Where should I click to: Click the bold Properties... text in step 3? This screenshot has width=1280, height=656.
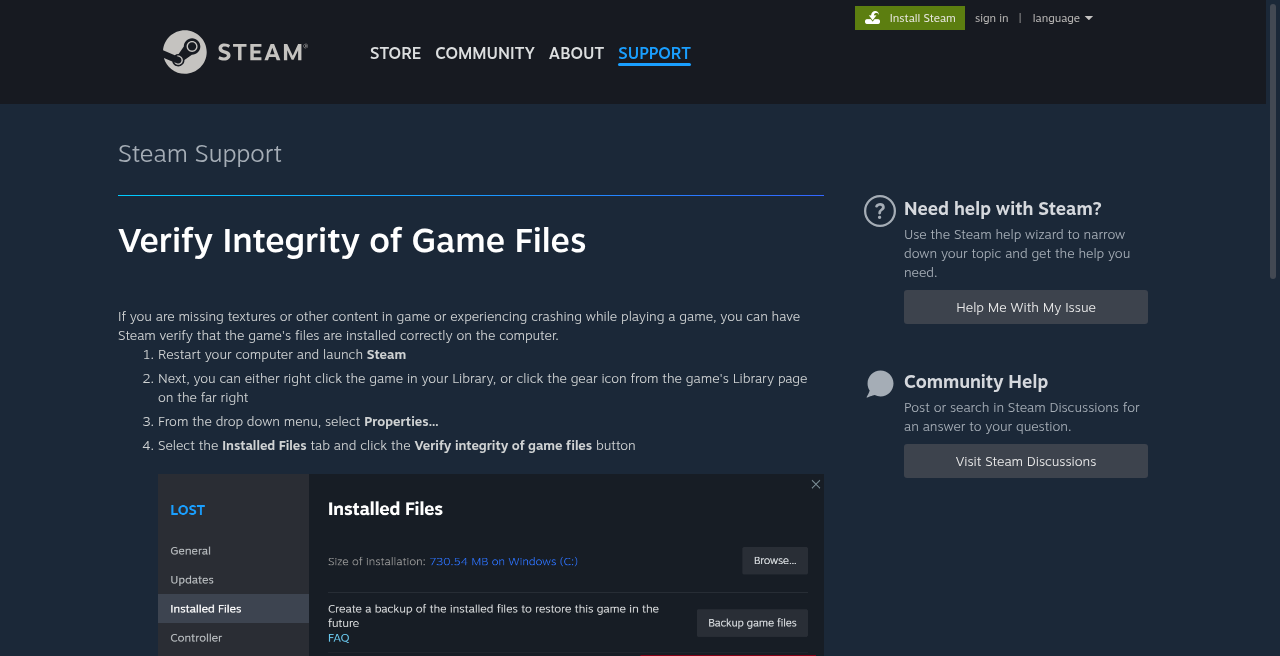401,422
